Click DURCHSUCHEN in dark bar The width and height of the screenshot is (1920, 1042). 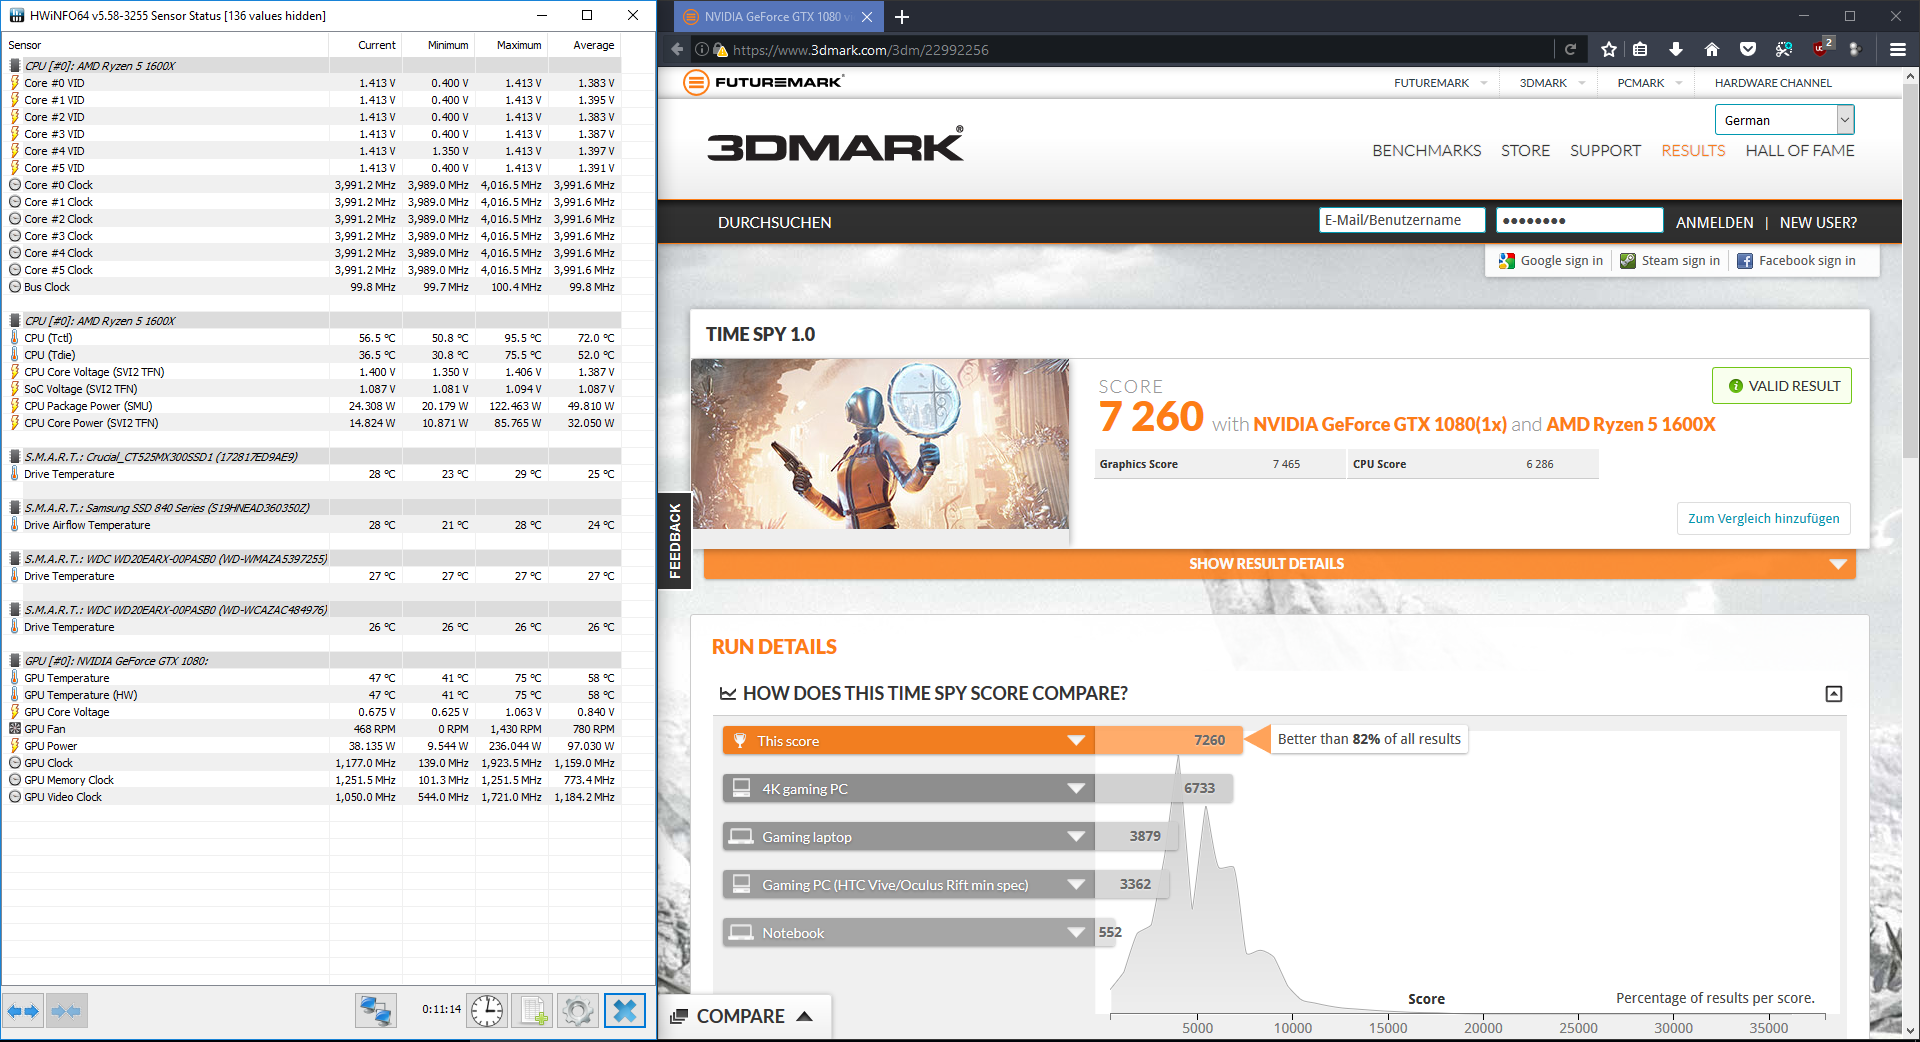pyautogui.click(x=774, y=223)
